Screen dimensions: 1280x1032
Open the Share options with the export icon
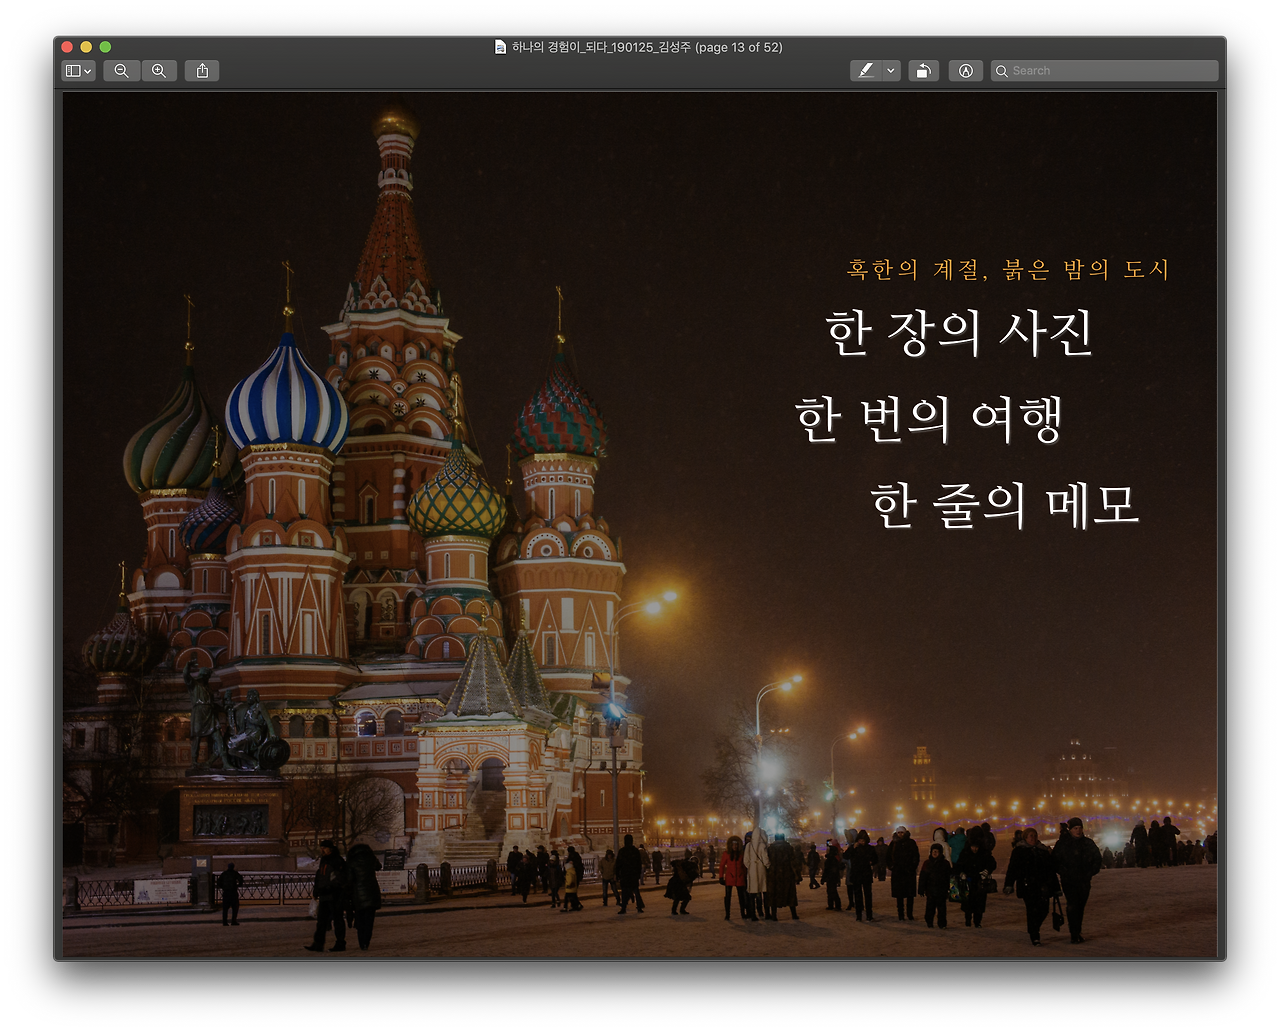[x=201, y=70]
